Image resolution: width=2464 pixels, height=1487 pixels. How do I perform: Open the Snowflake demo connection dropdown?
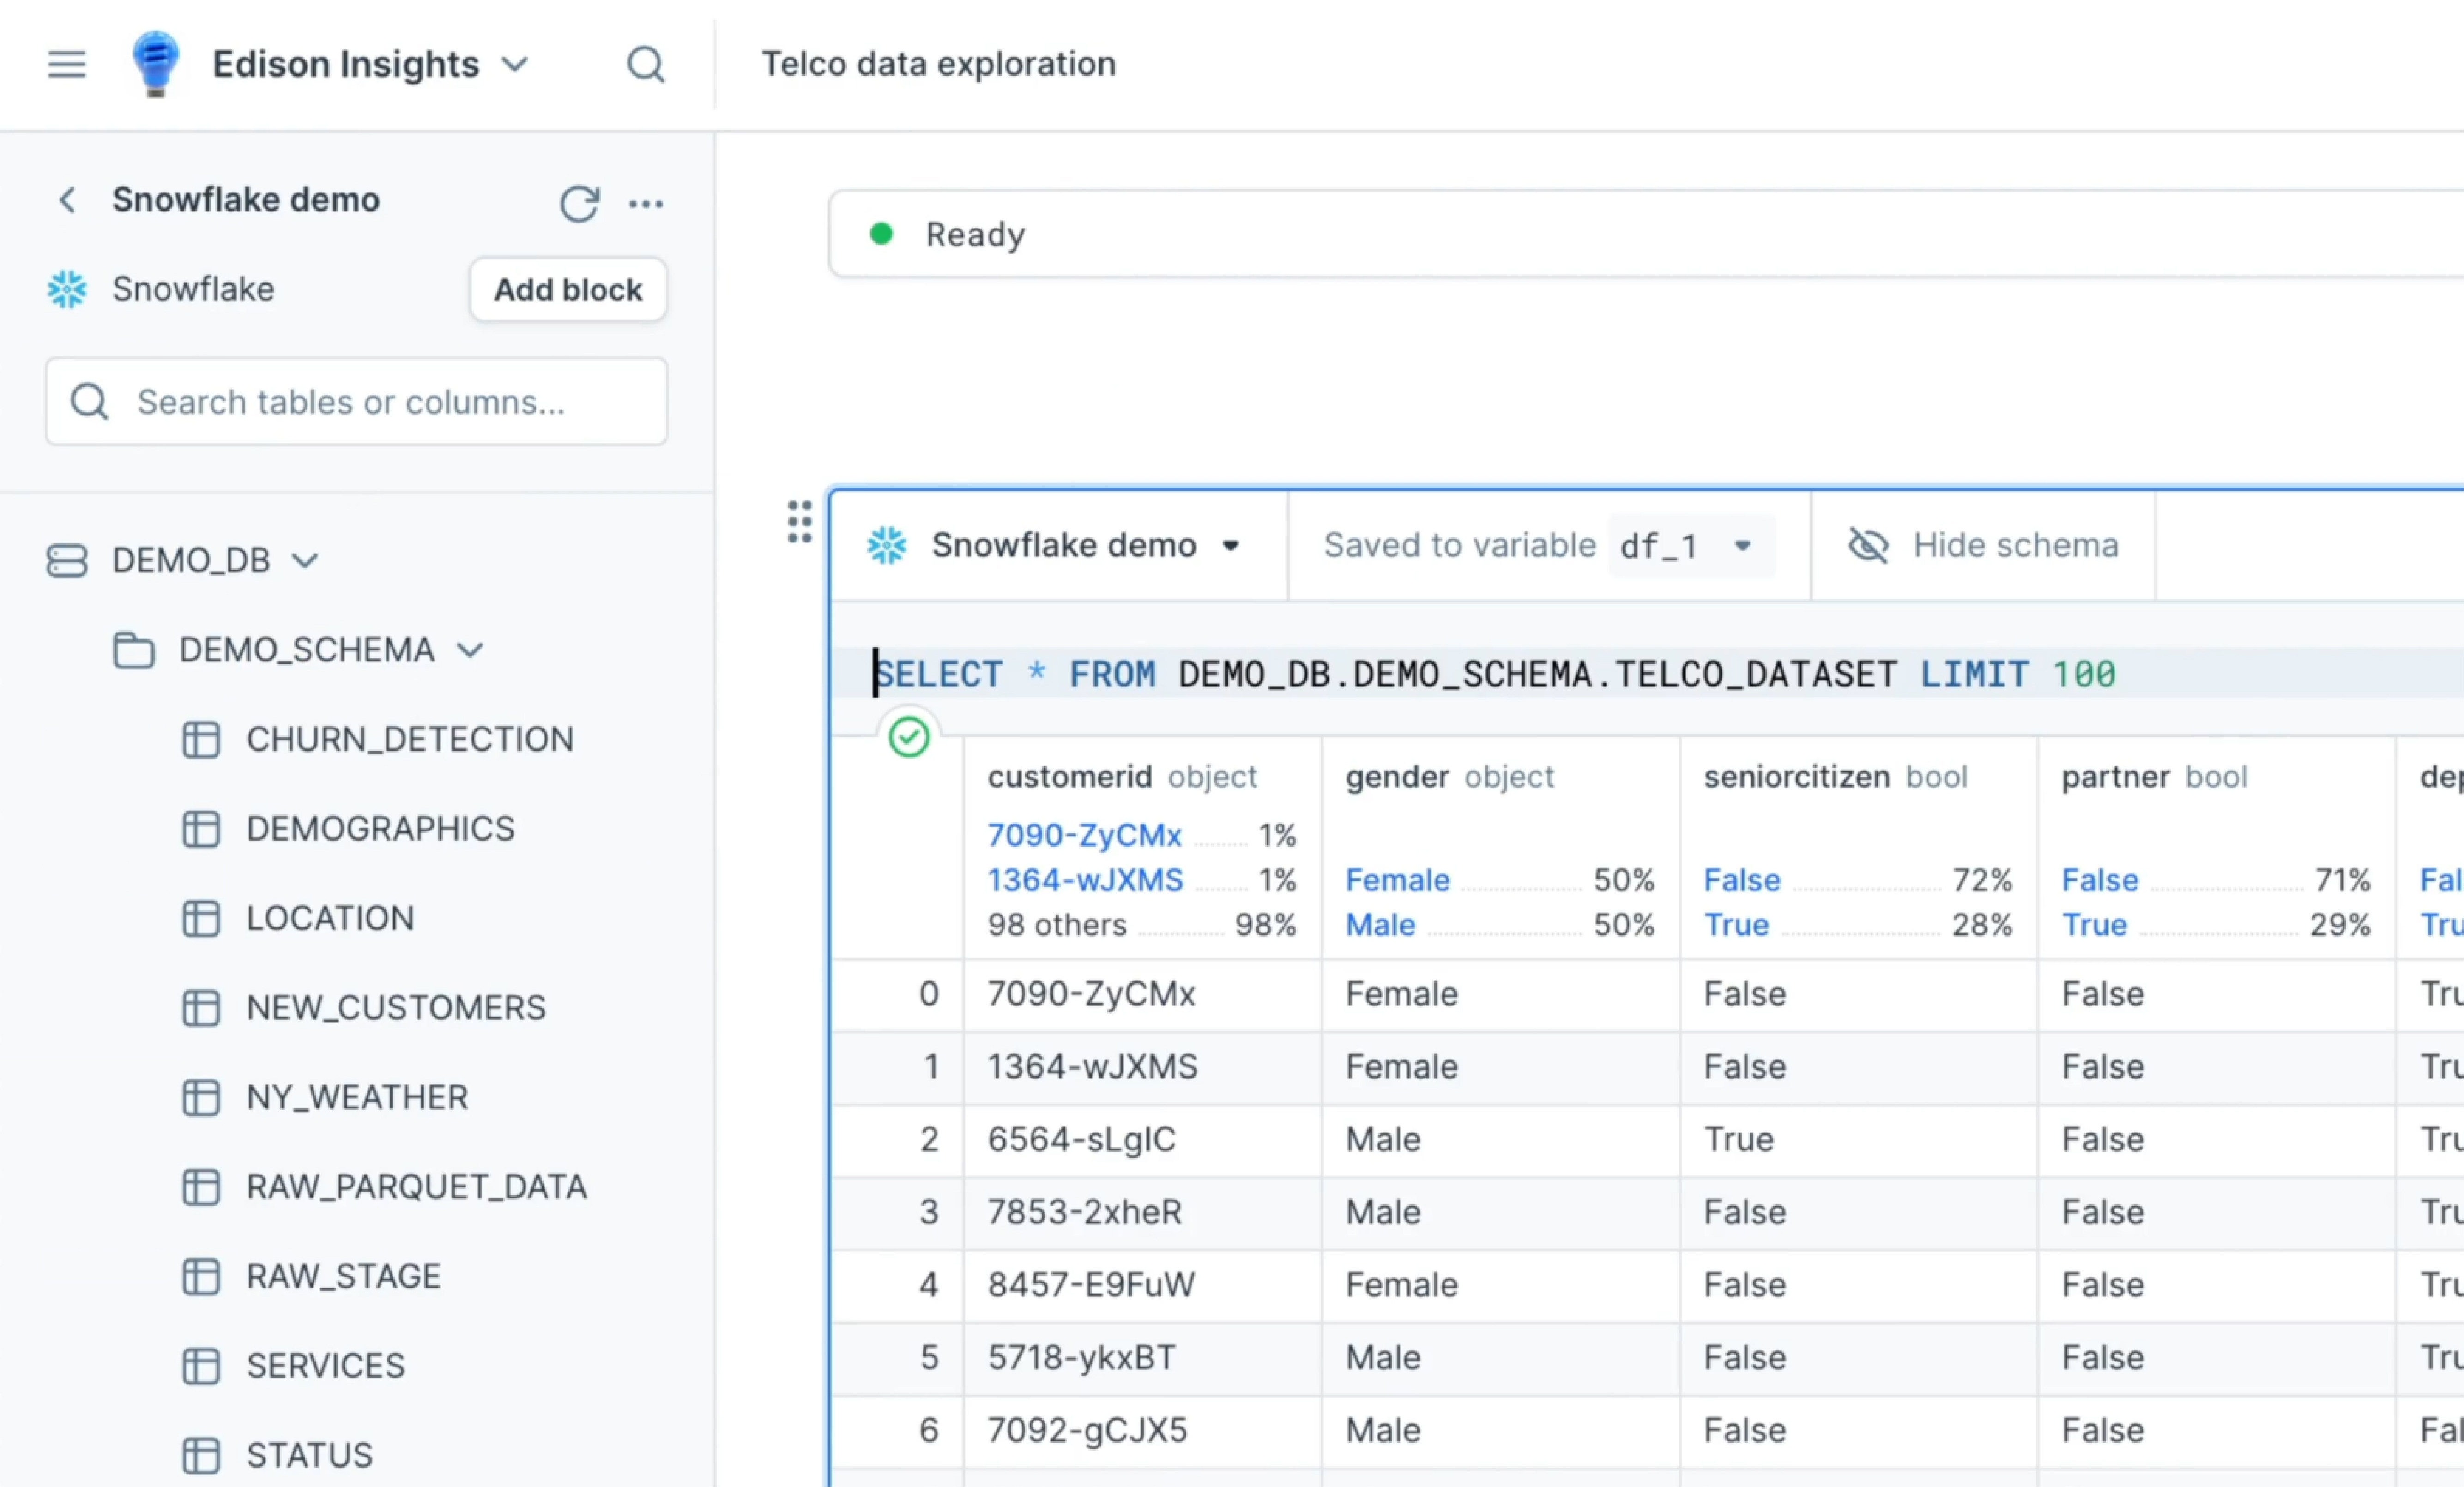point(1231,546)
